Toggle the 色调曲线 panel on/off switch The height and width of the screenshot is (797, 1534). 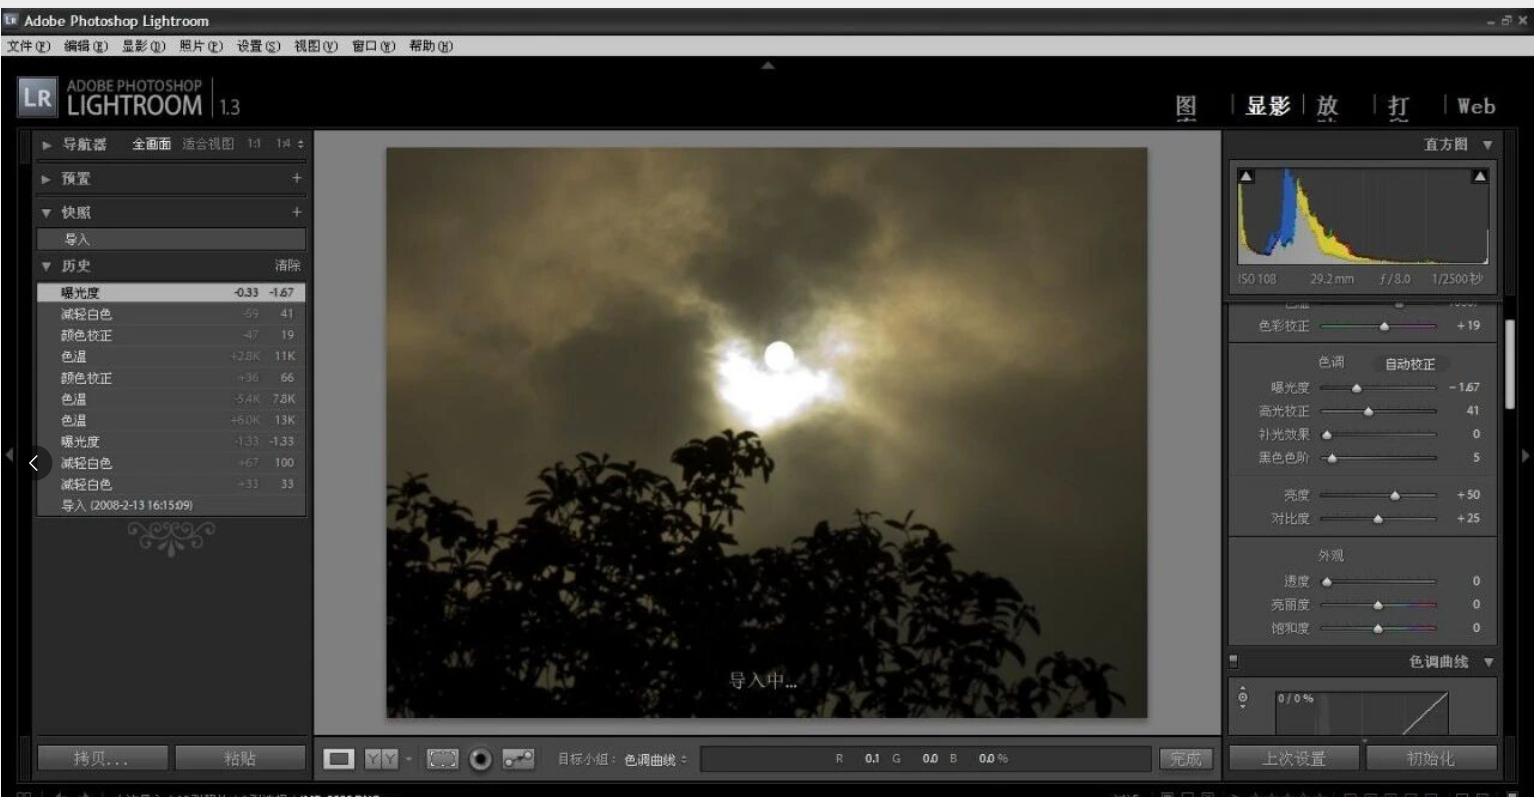click(1234, 660)
